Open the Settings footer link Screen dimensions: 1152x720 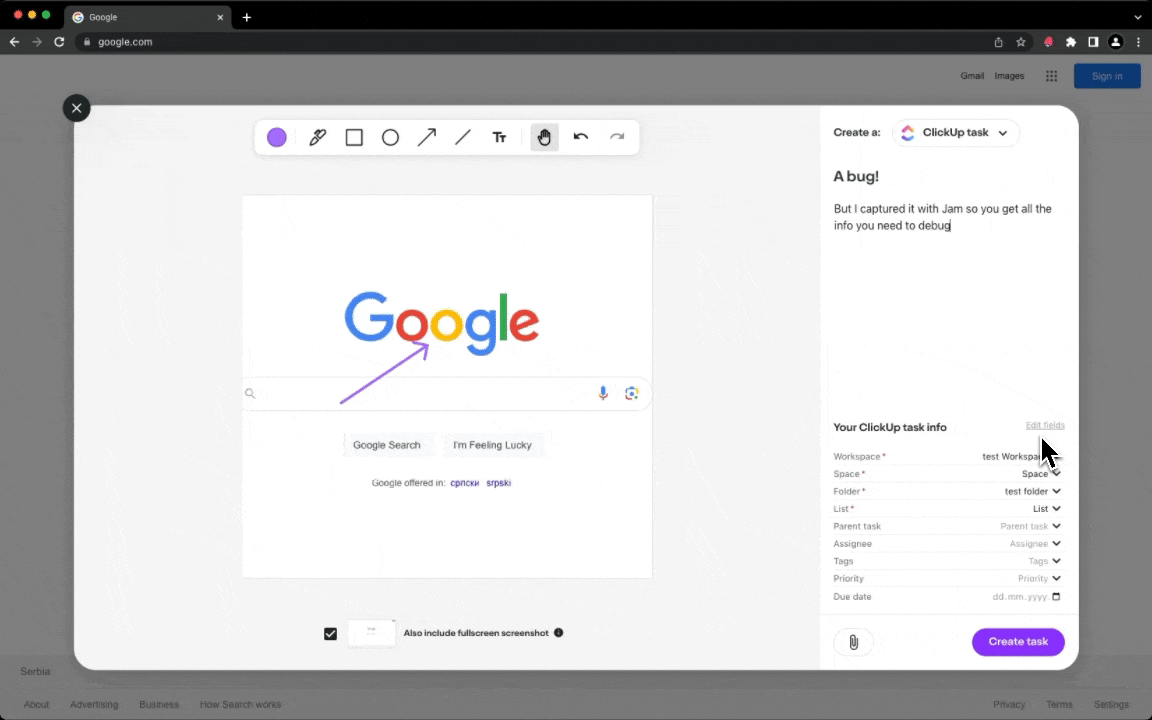1111,705
